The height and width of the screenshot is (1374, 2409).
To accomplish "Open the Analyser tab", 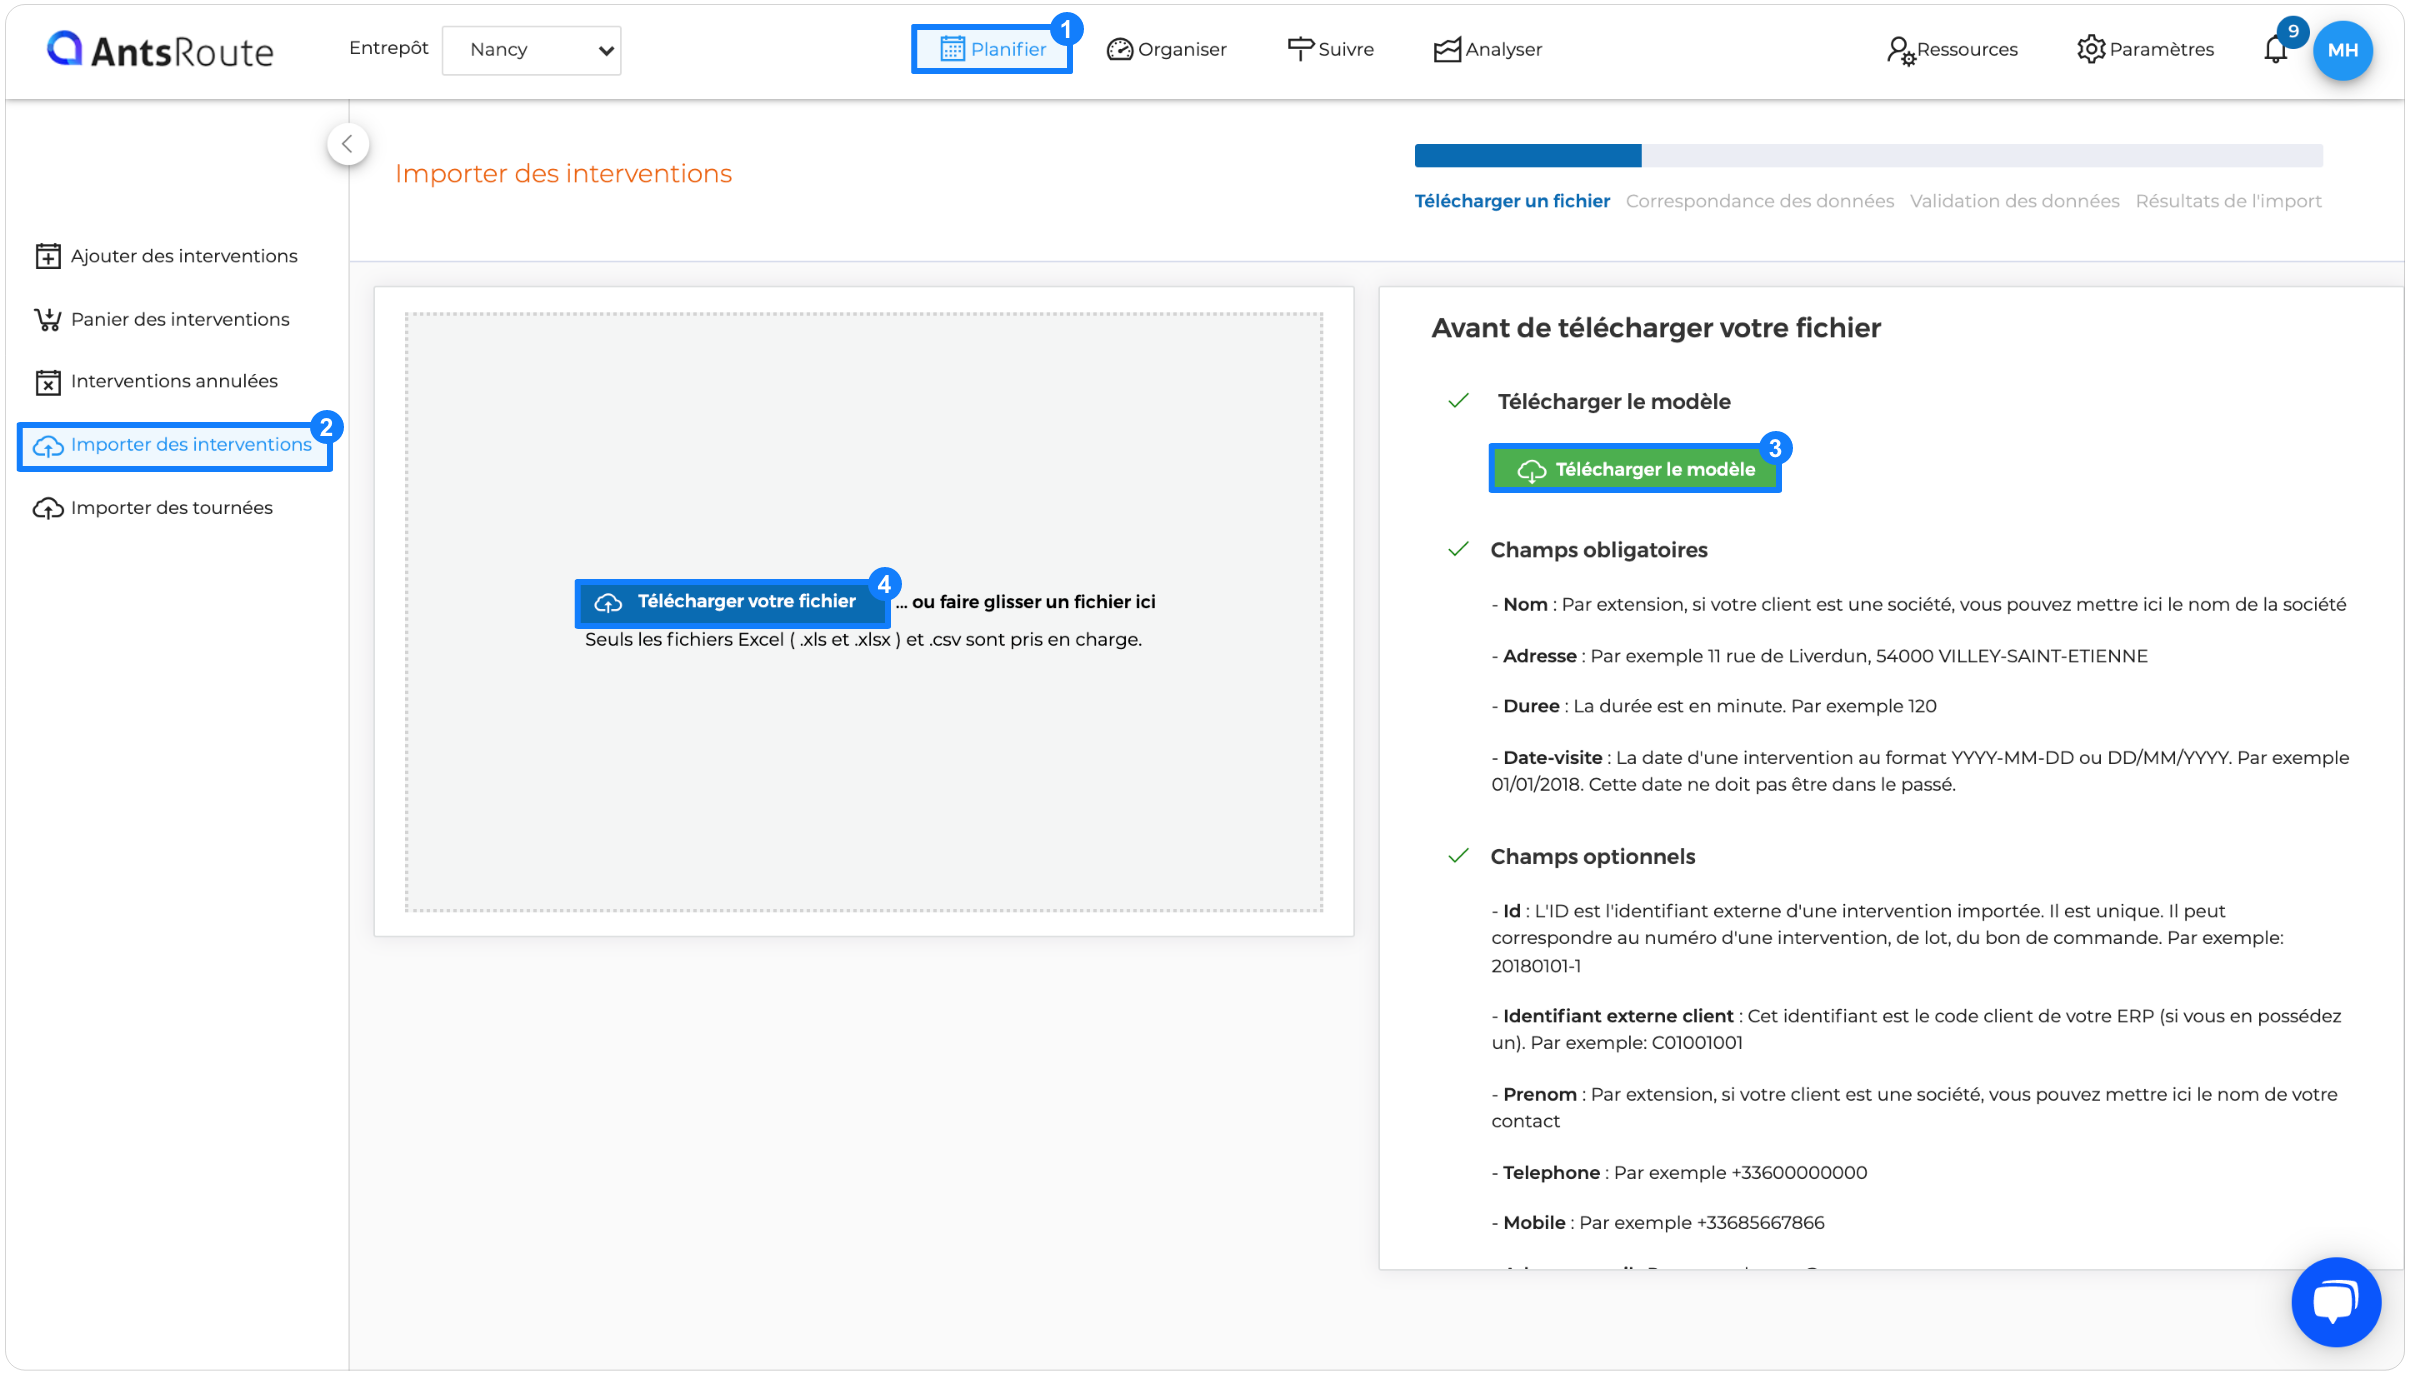I will (x=1487, y=49).
